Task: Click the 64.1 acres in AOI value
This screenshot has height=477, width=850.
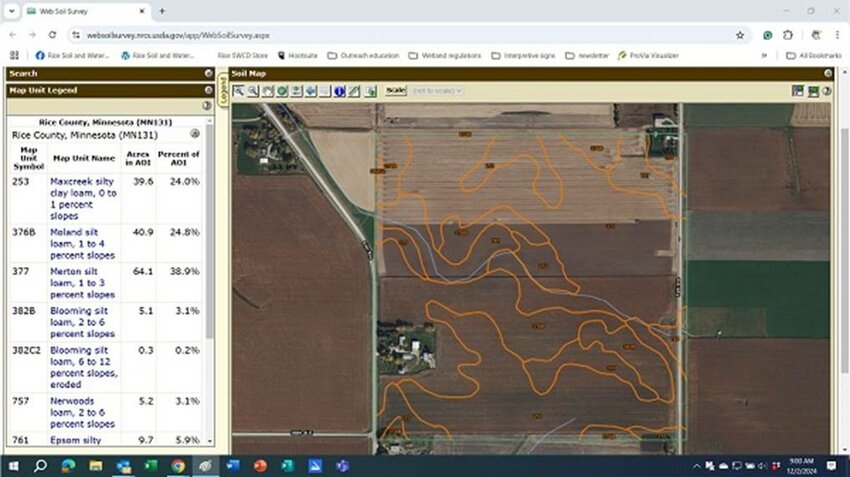Action: tap(143, 271)
